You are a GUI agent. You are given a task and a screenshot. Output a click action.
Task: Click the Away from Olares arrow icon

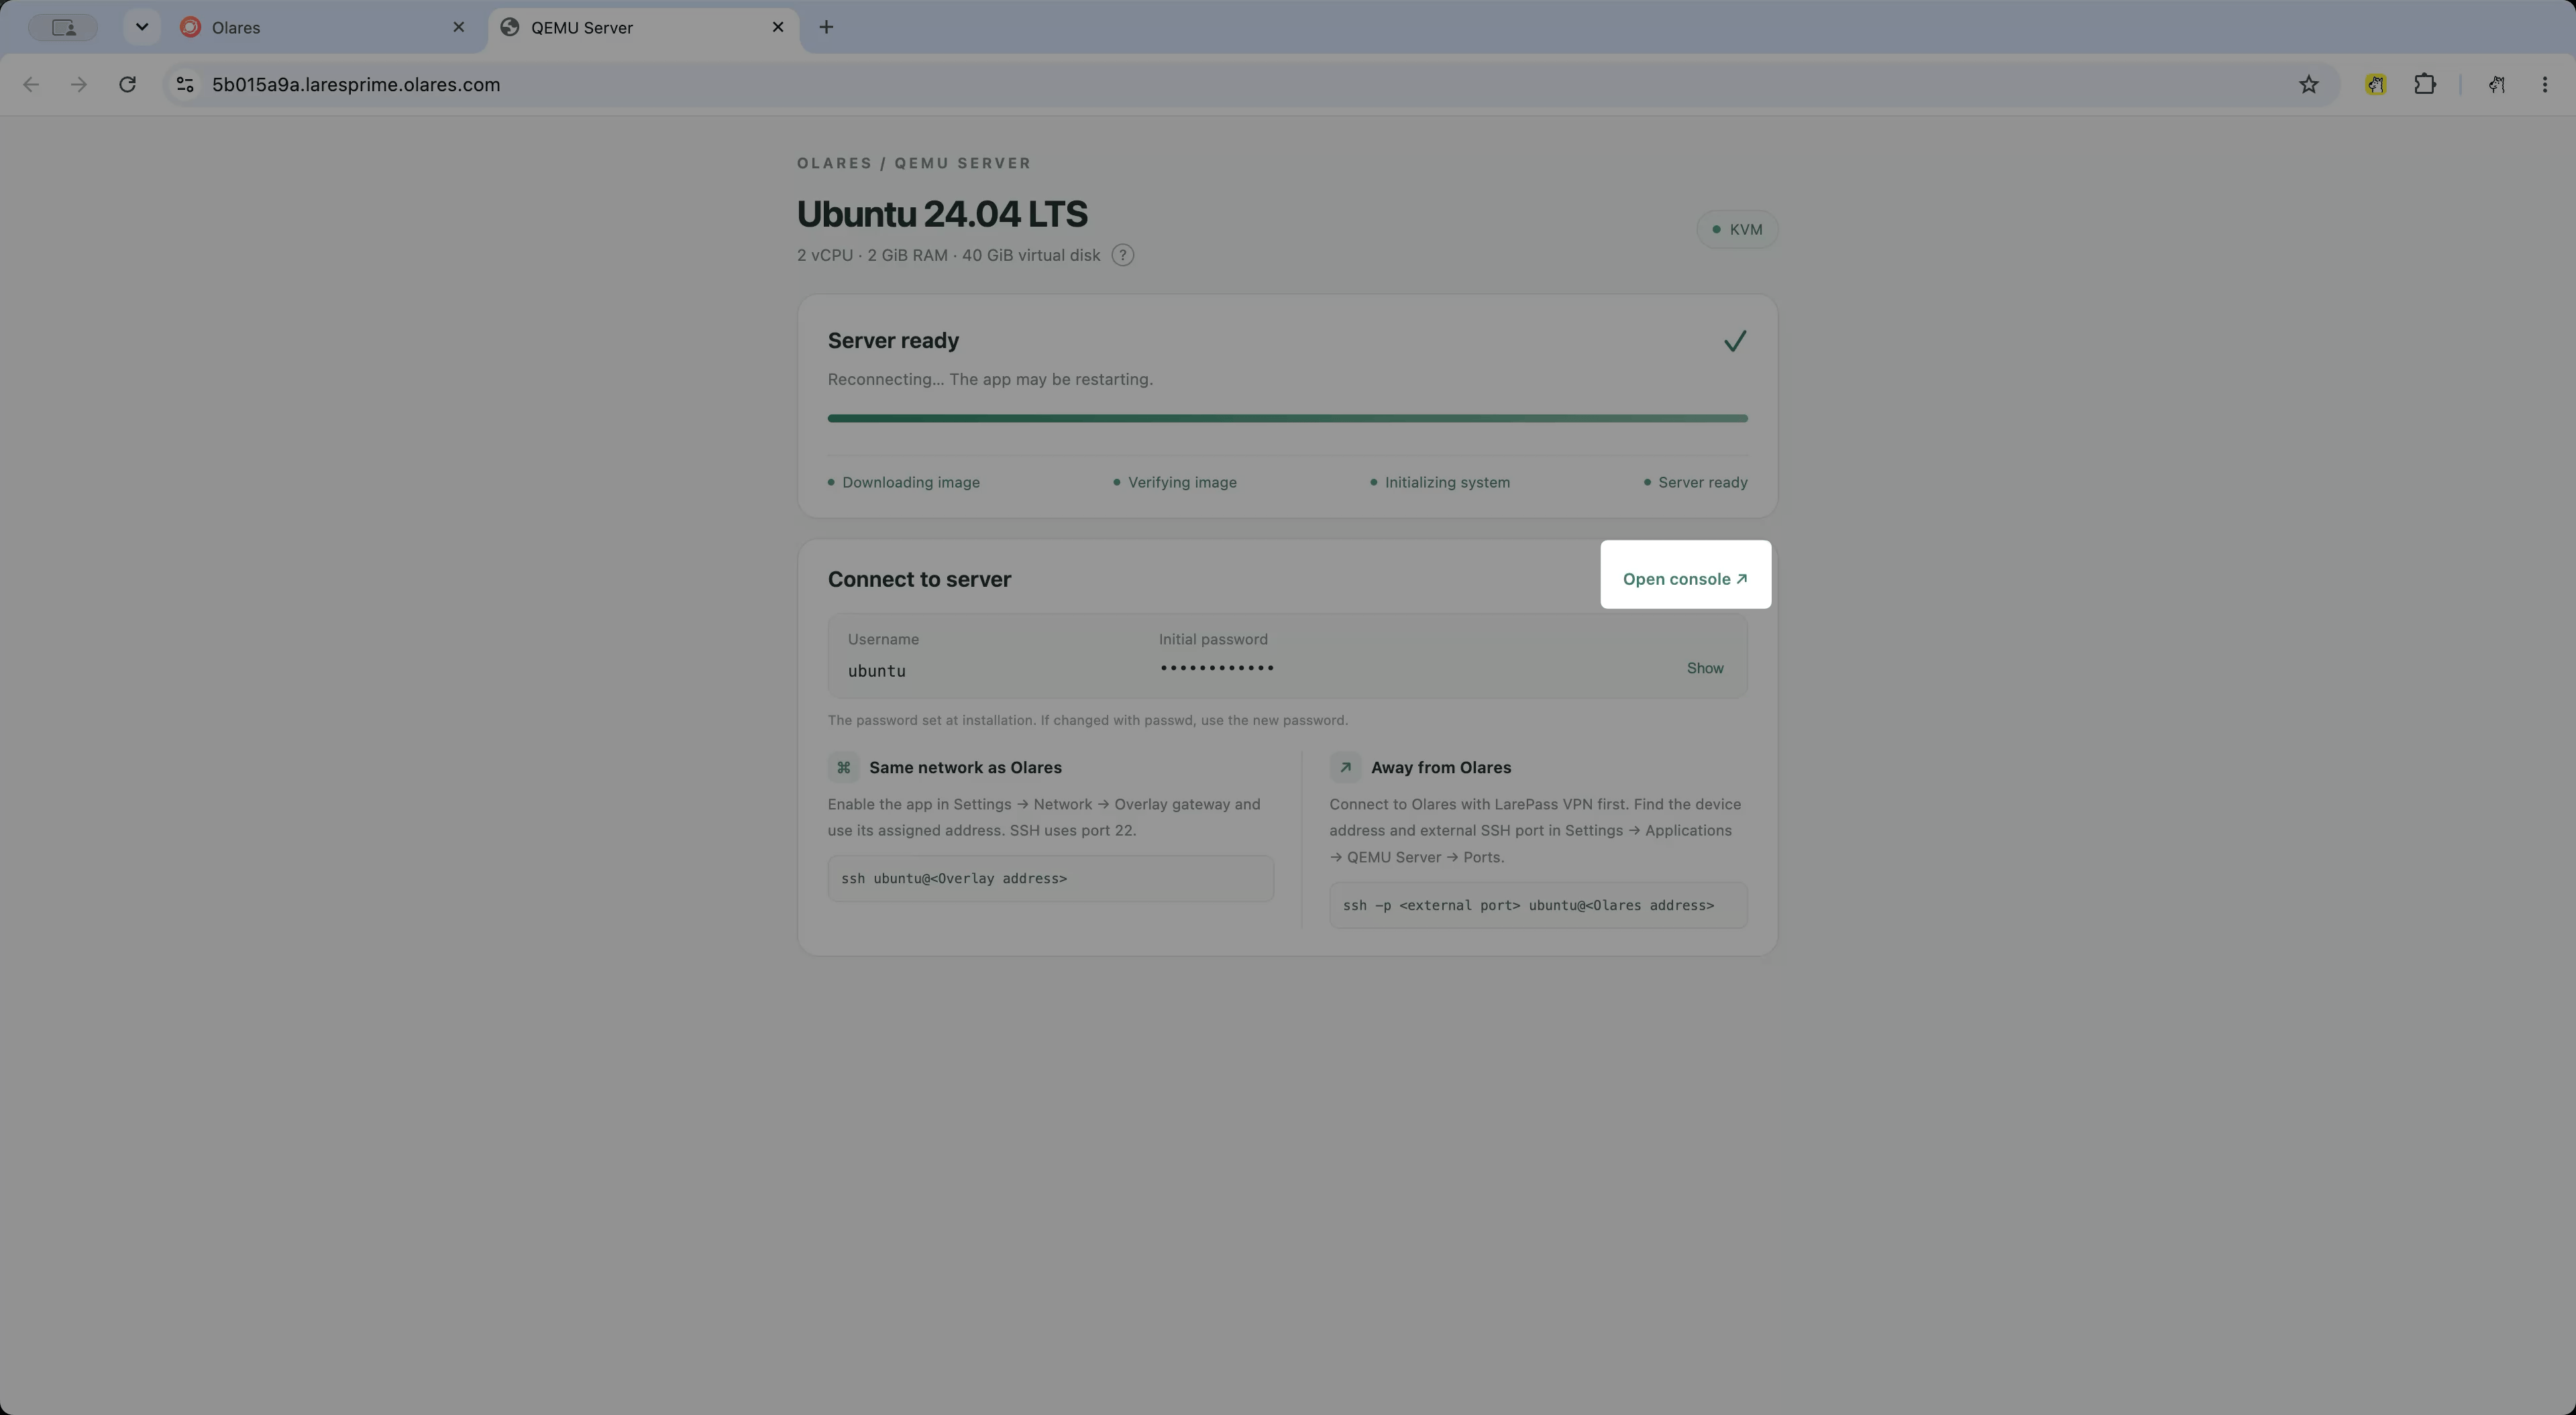[1345, 767]
